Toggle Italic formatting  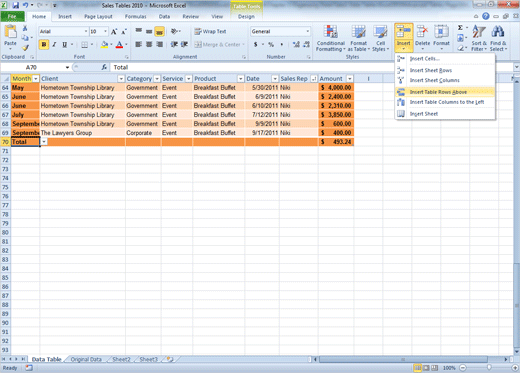54,44
